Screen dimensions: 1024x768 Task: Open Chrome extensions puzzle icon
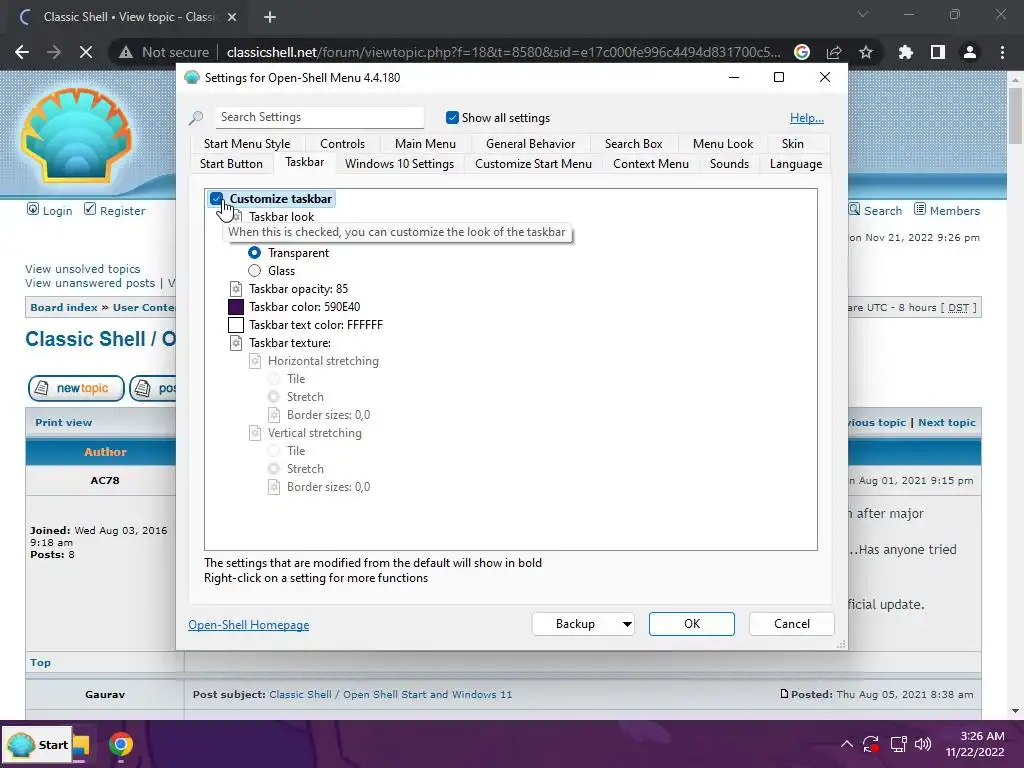coord(905,52)
